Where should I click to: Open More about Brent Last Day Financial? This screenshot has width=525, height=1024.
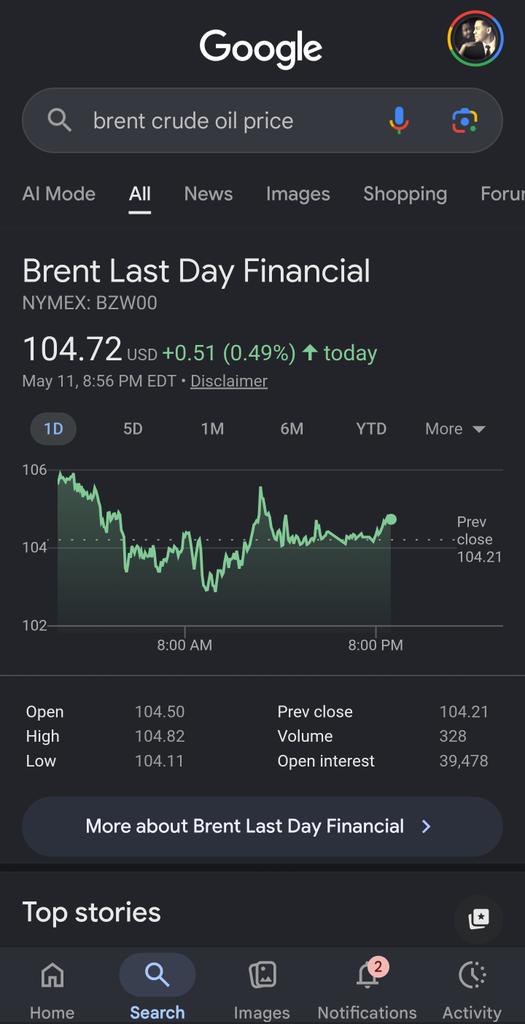[262, 827]
